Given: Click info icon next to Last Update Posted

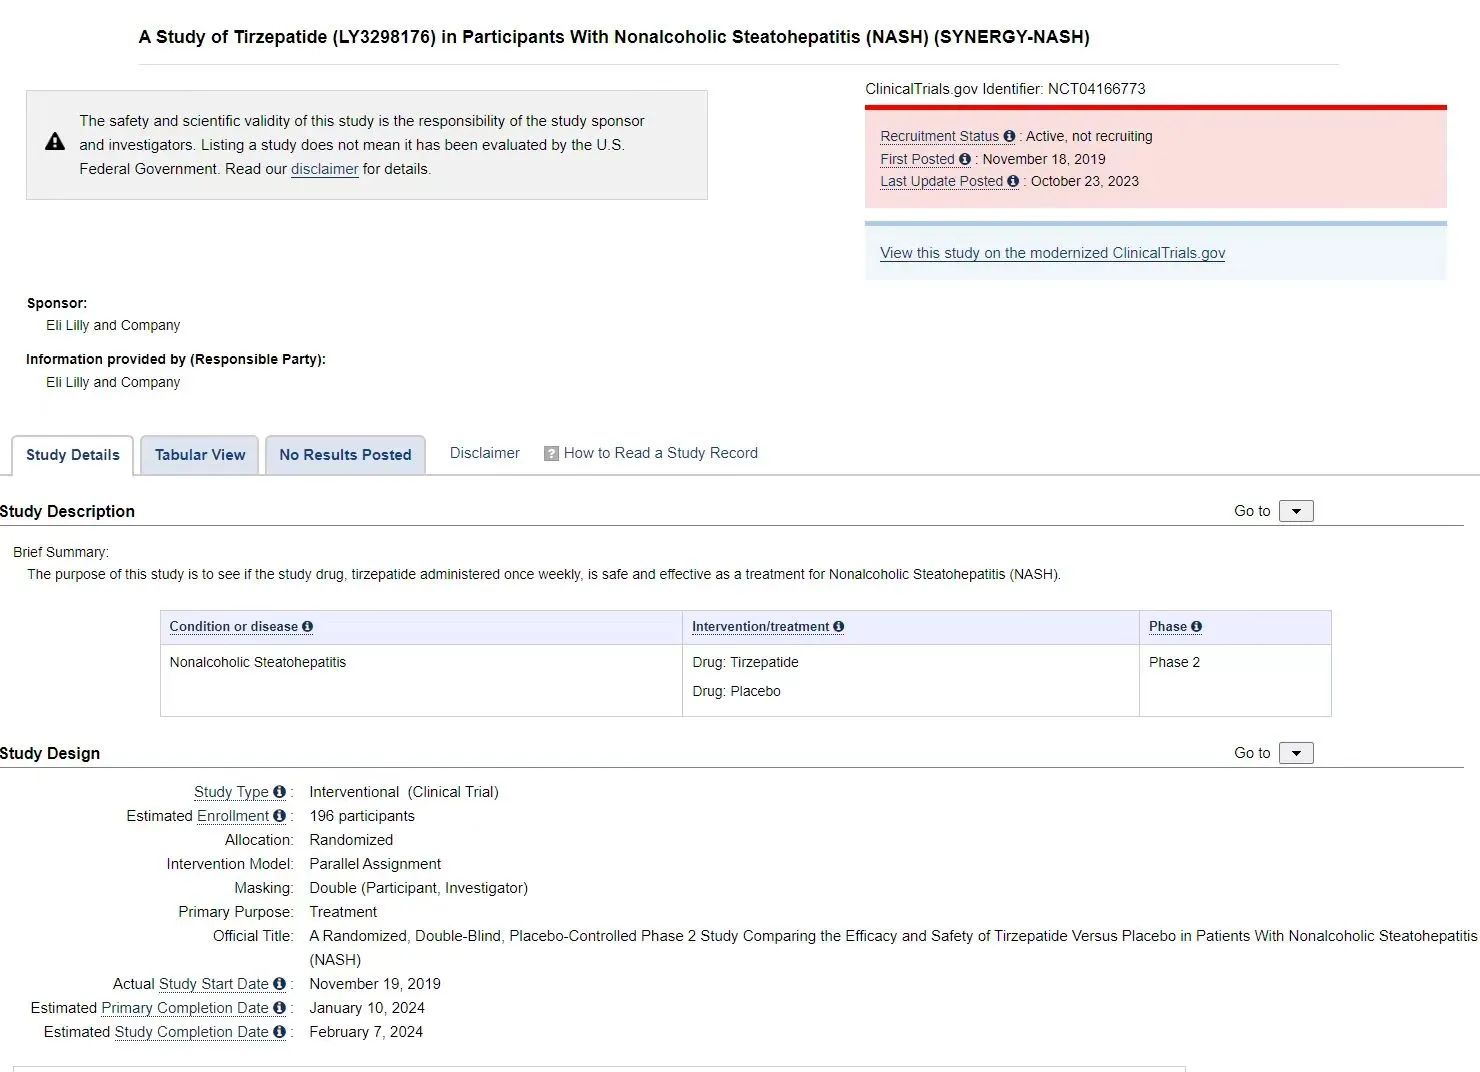Looking at the screenshot, I should point(1013,181).
